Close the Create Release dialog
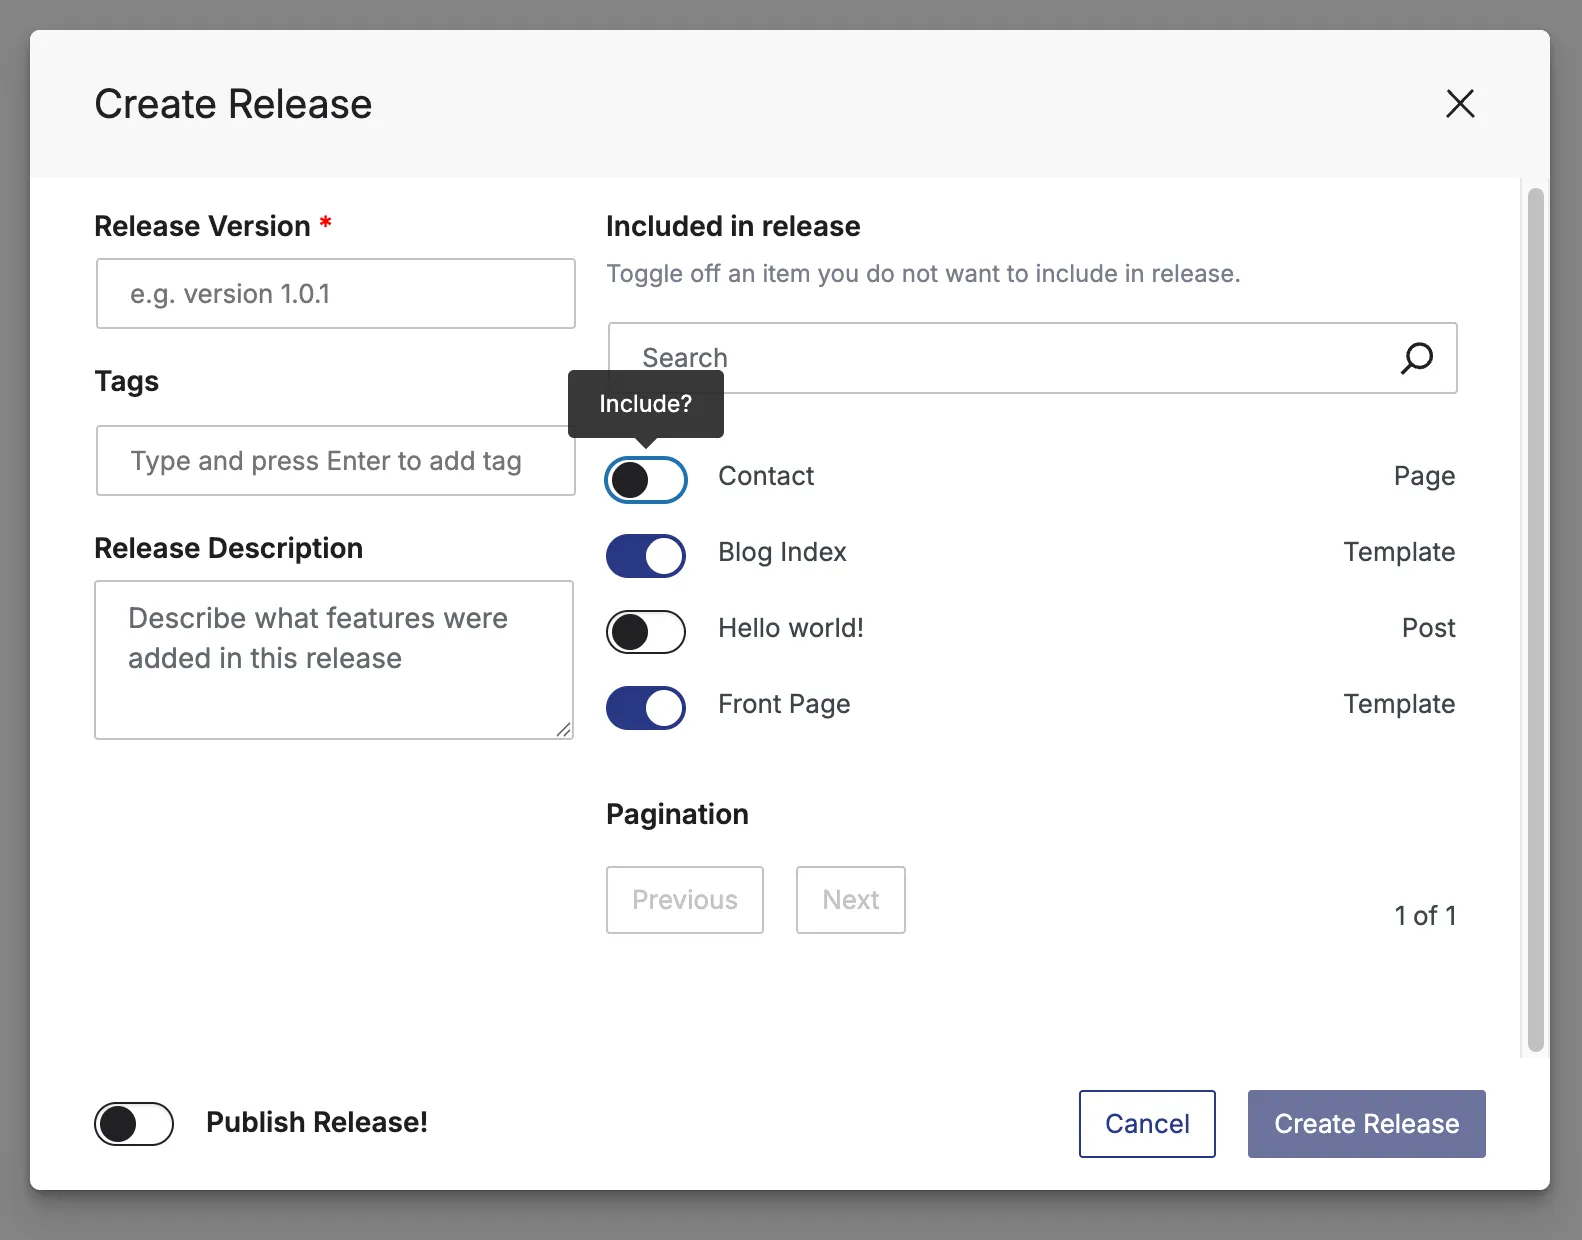 [1460, 103]
